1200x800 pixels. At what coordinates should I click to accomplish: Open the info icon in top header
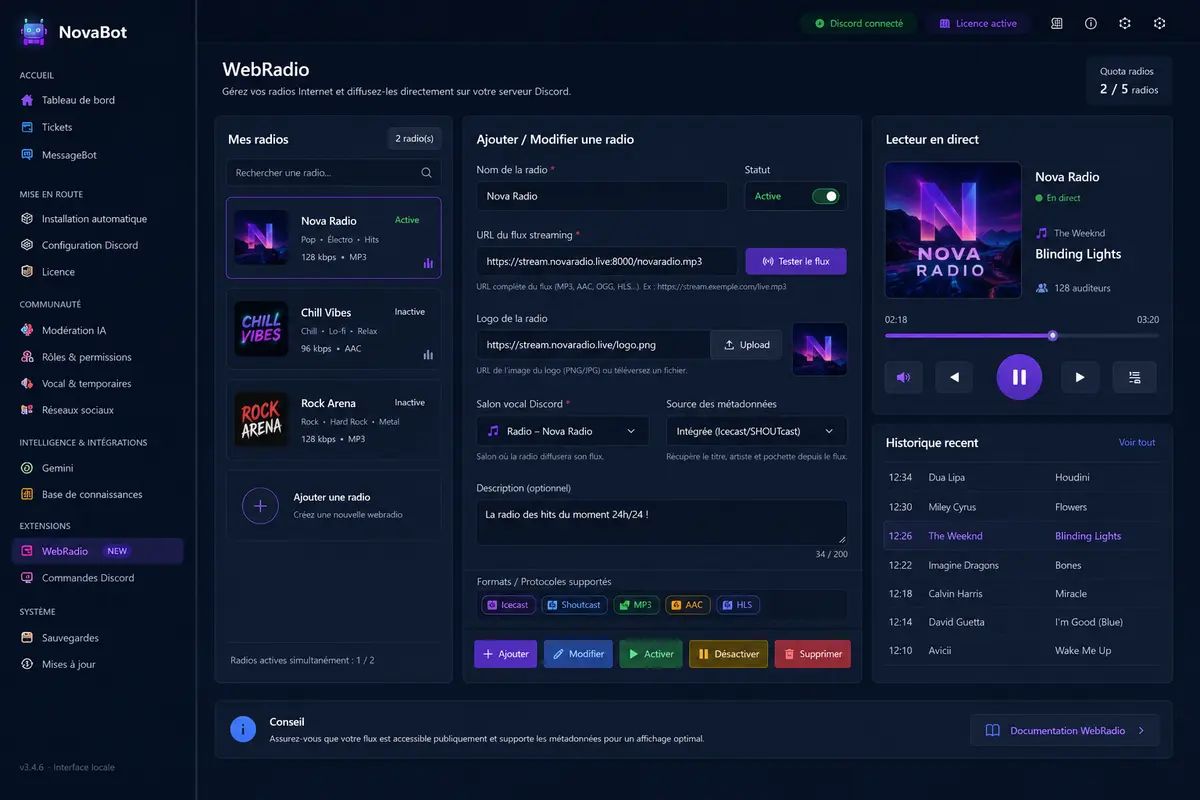(x=1091, y=23)
